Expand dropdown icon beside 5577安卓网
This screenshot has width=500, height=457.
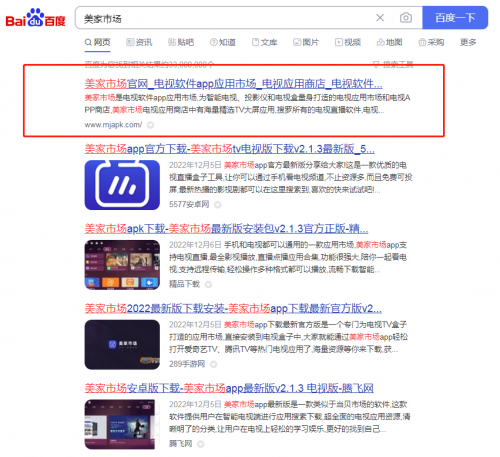pyautogui.click(x=218, y=205)
